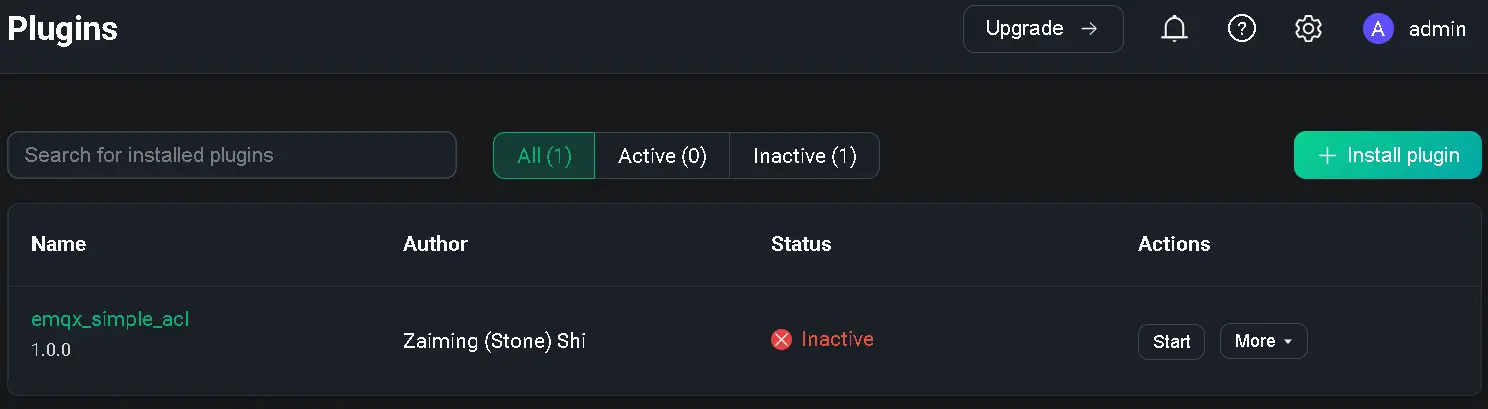This screenshot has height=409, width=1488.
Task: Click the red Inactive status icon
Action: (781, 340)
